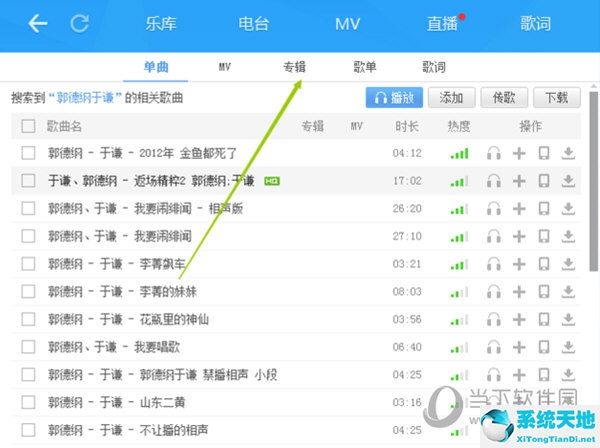Check the box for 山东二黄

point(28,402)
